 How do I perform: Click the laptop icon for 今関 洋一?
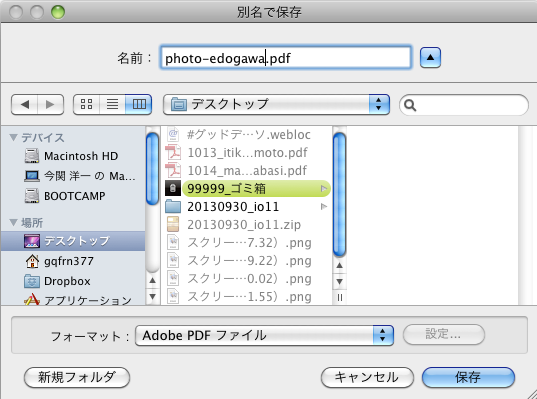pyautogui.click(x=32, y=176)
